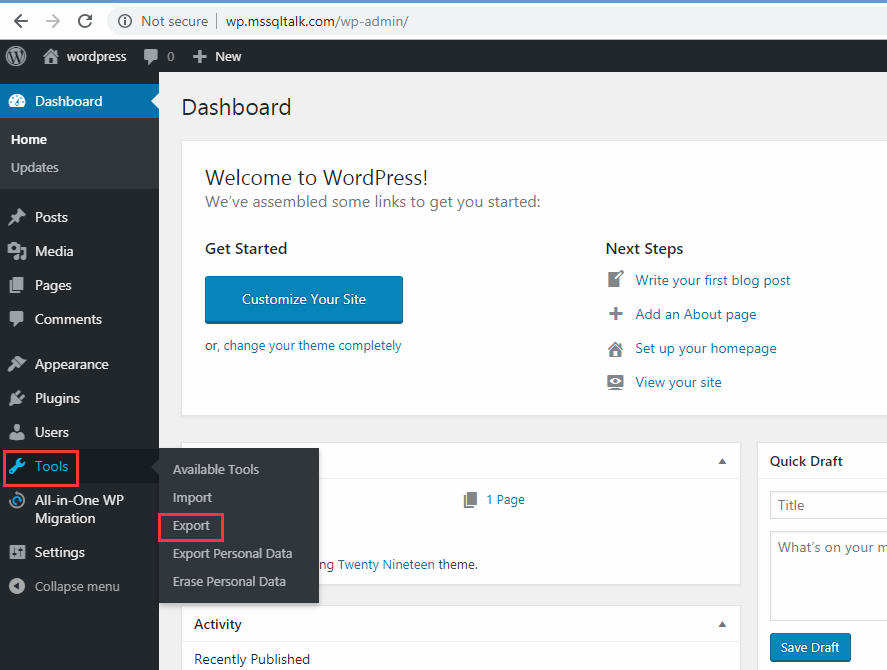Select Import from Tools flyout
The height and width of the screenshot is (670, 887).
[x=192, y=497]
